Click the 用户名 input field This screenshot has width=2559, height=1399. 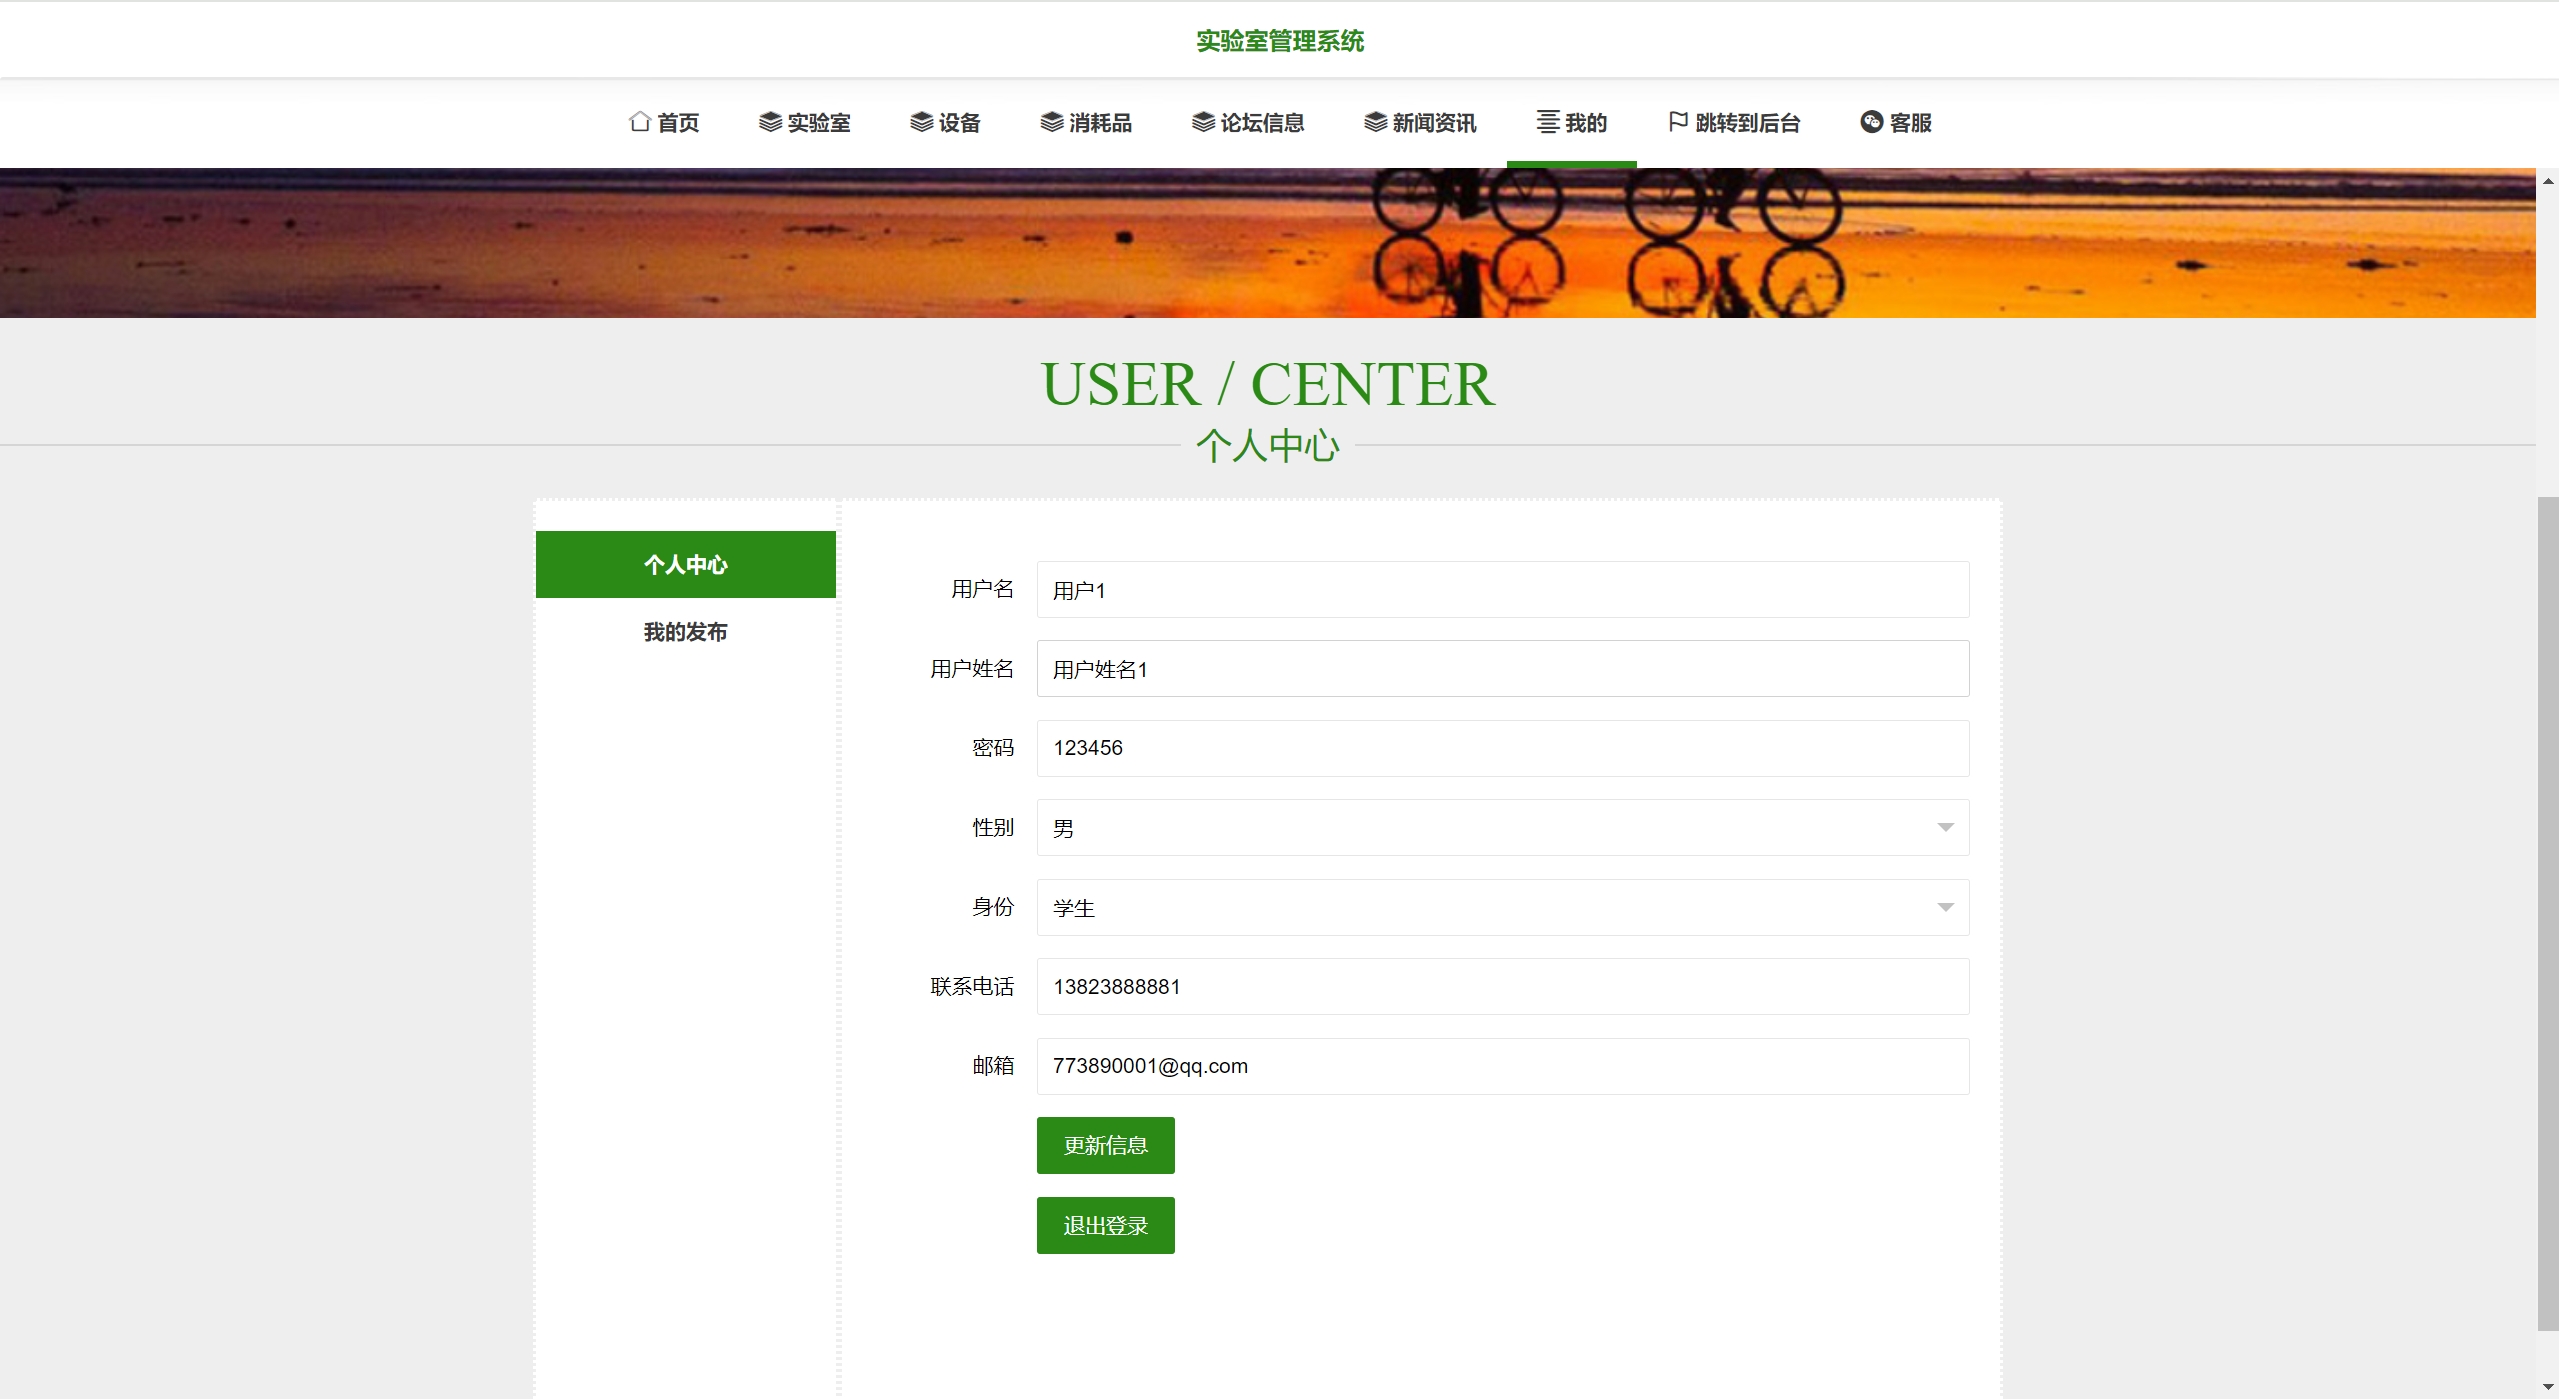tap(1502, 590)
